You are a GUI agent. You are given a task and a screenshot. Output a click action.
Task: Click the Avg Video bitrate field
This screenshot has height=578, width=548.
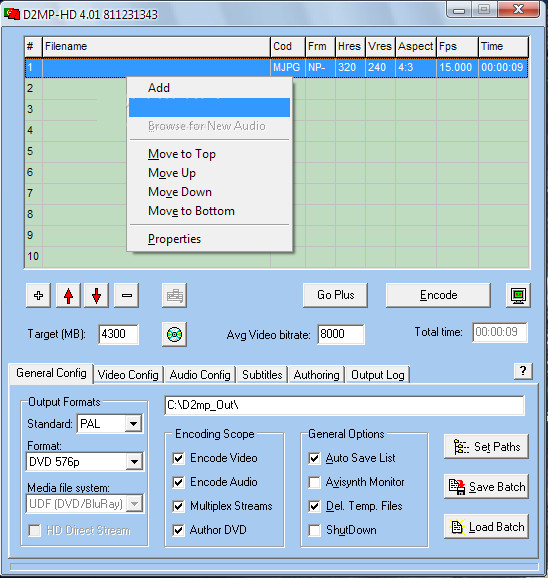[x=341, y=334]
